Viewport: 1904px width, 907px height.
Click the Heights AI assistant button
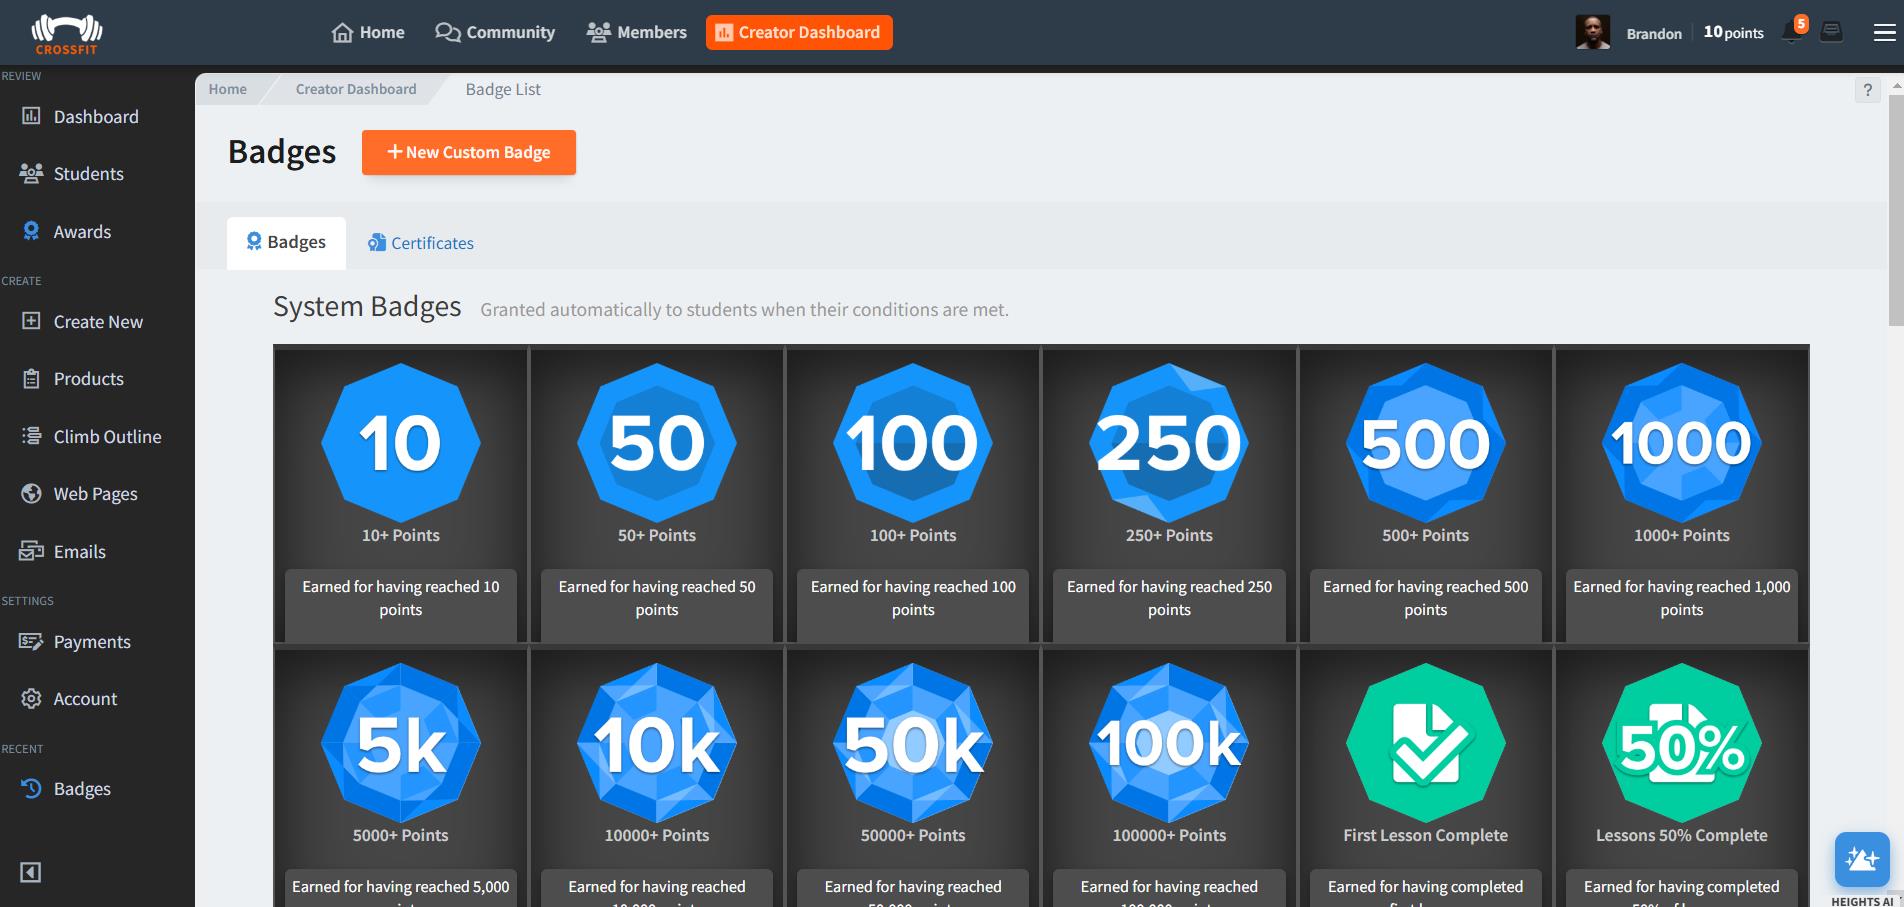point(1862,859)
